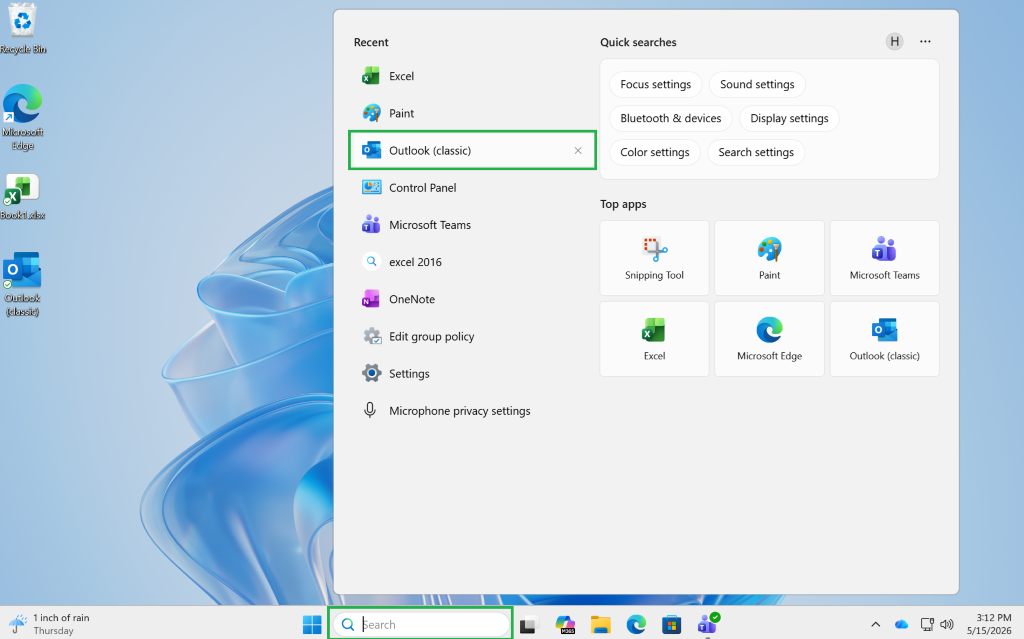Click the Sound settings quick search
Image resolution: width=1024 pixels, height=639 pixels.
pos(757,84)
